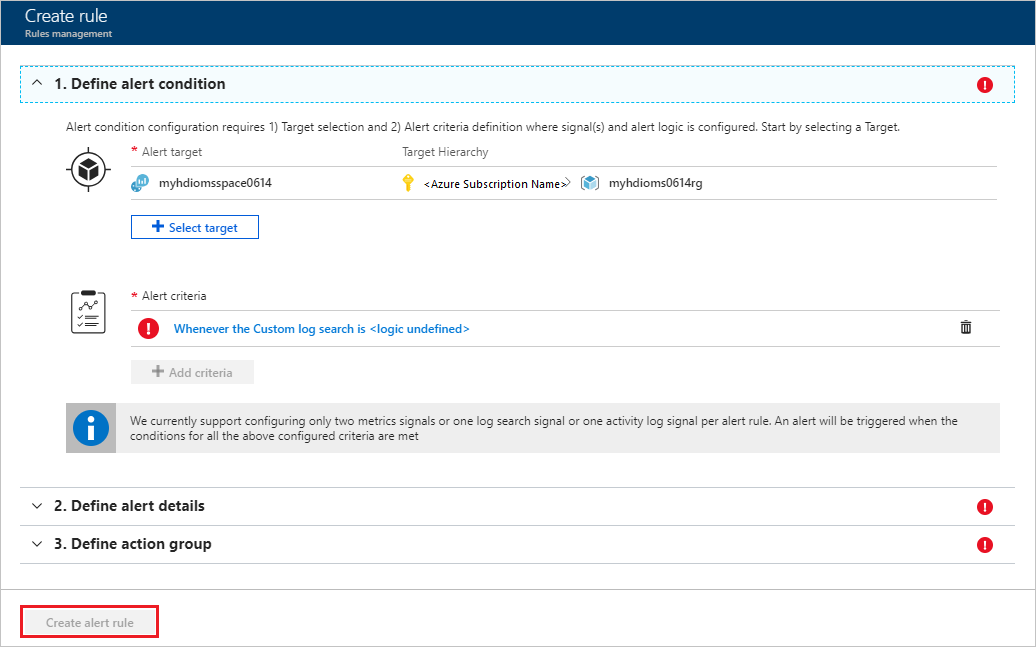Click the error icon on Define alert condition

tap(985, 85)
